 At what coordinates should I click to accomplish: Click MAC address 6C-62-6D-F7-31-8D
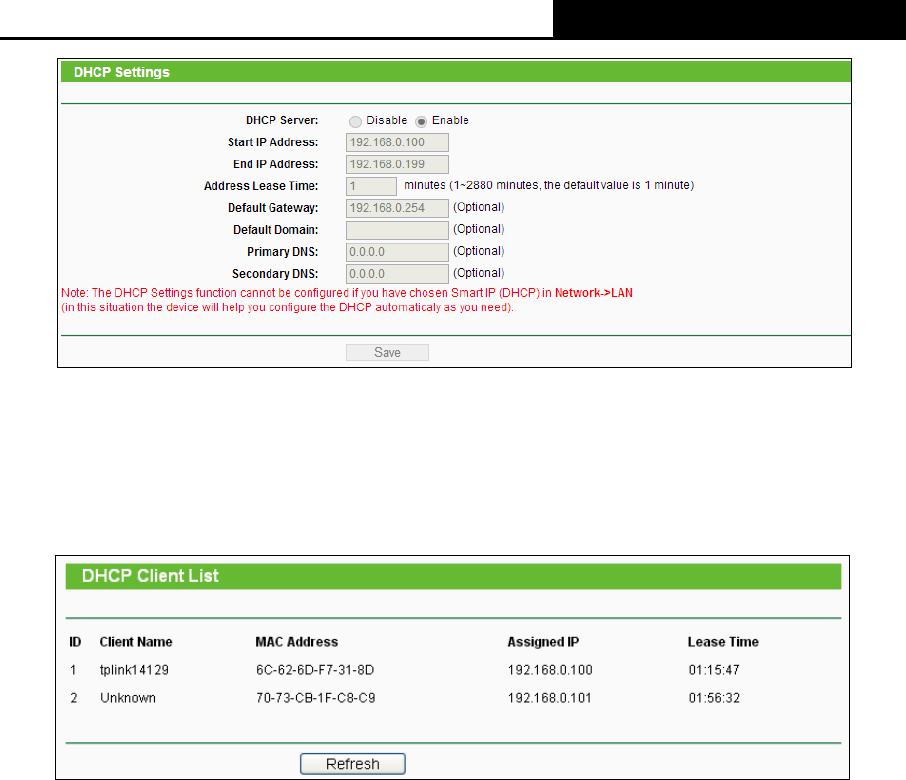click(x=315, y=670)
